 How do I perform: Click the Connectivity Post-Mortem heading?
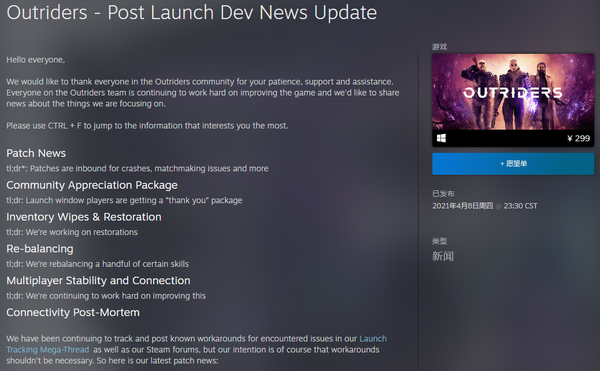tap(73, 312)
